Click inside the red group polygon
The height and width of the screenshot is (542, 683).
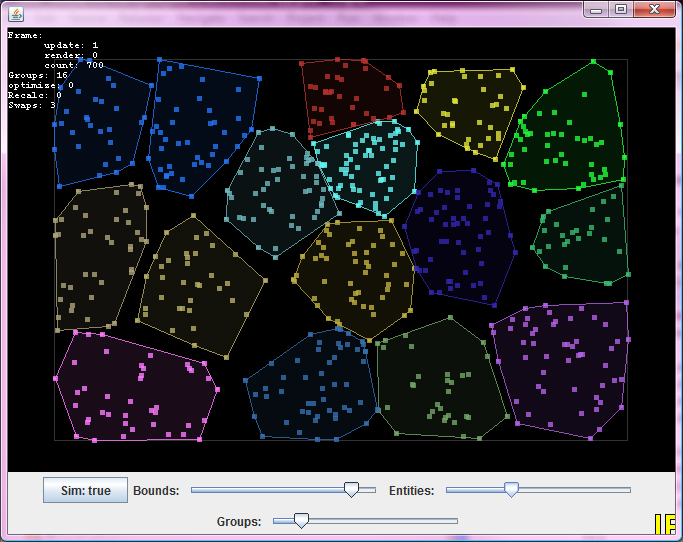pyautogui.click(x=350, y=95)
